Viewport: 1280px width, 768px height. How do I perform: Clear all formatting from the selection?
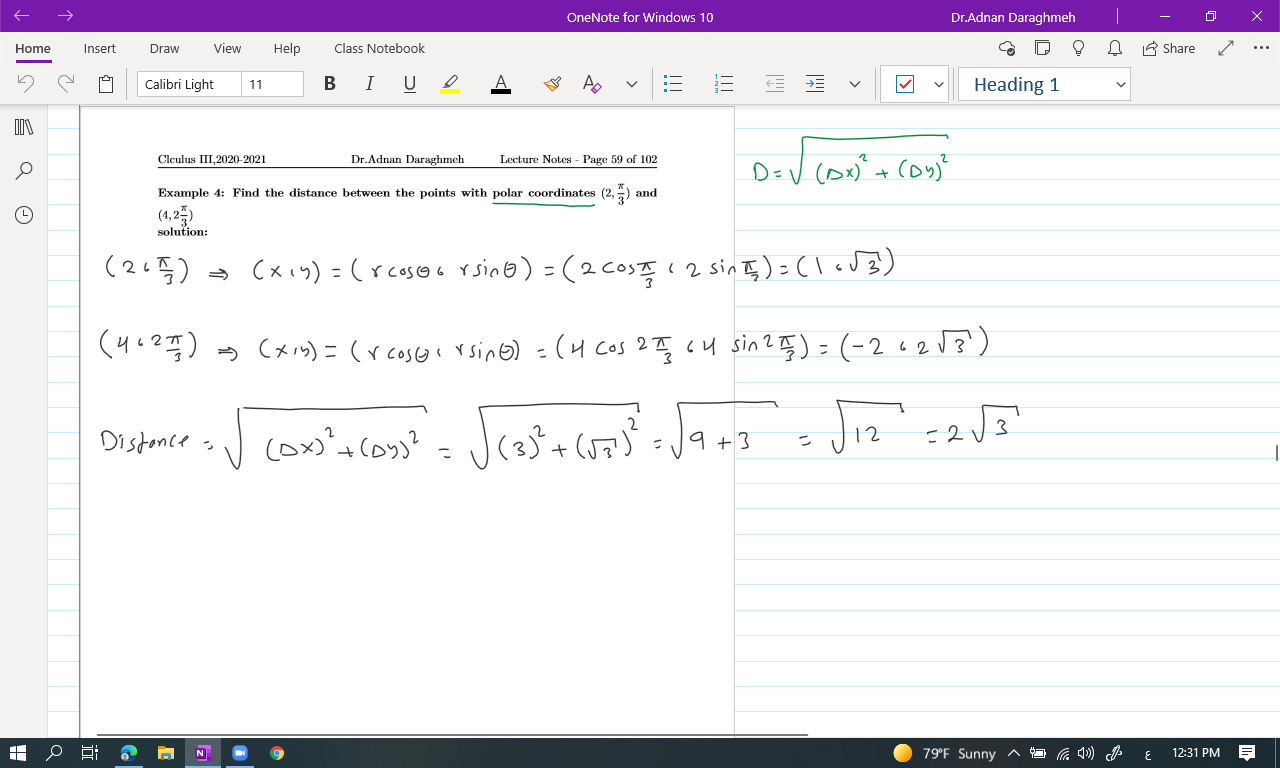click(592, 85)
